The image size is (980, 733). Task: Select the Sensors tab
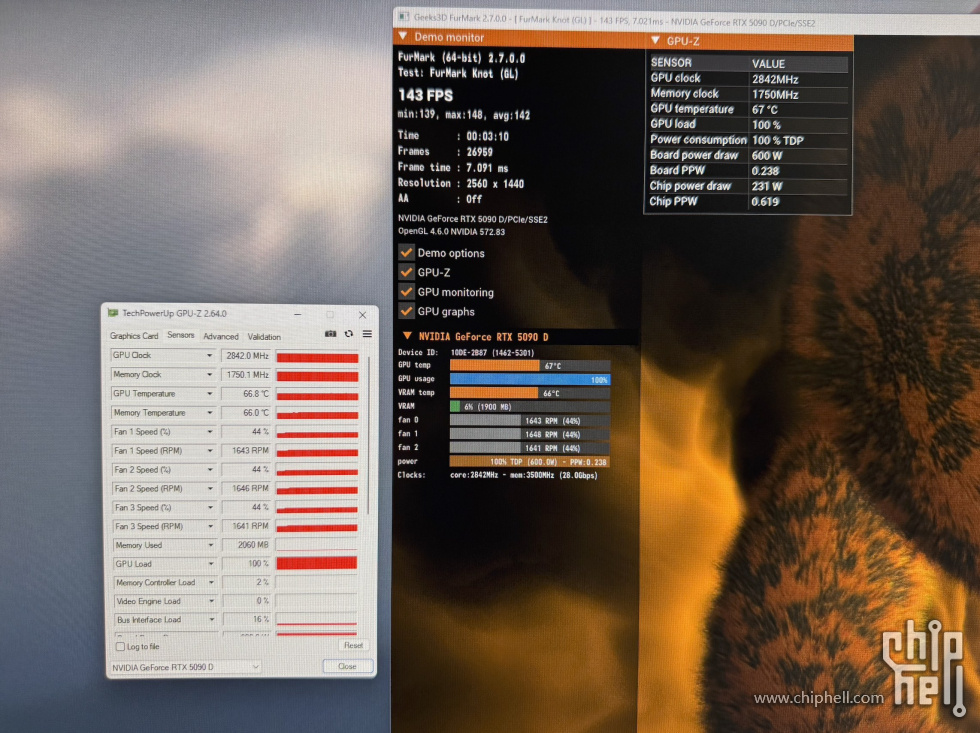click(x=181, y=335)
